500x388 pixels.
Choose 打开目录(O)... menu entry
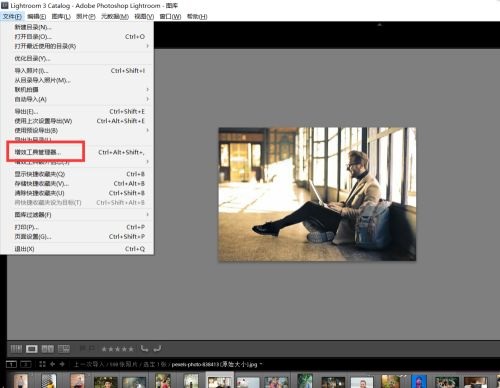tap(77, 37)
